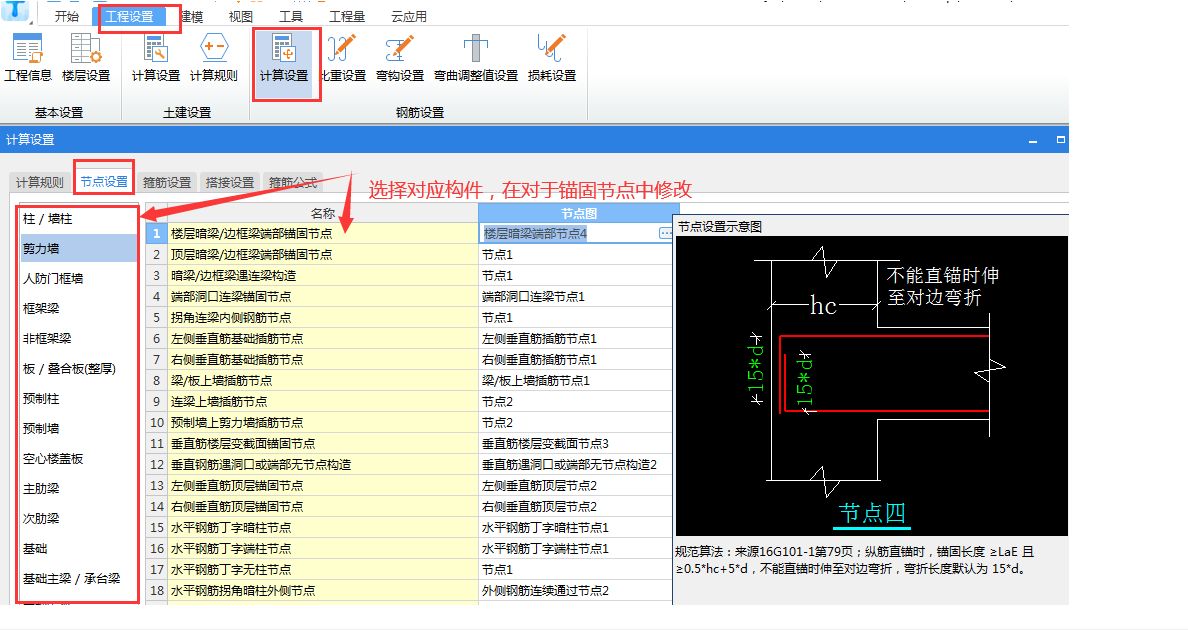The height and width of the screenshot is (630, 1188).
Task: Click 垂直筋遇洞口或端部无节点构造2 cell
Action: (x=575, y=464)
